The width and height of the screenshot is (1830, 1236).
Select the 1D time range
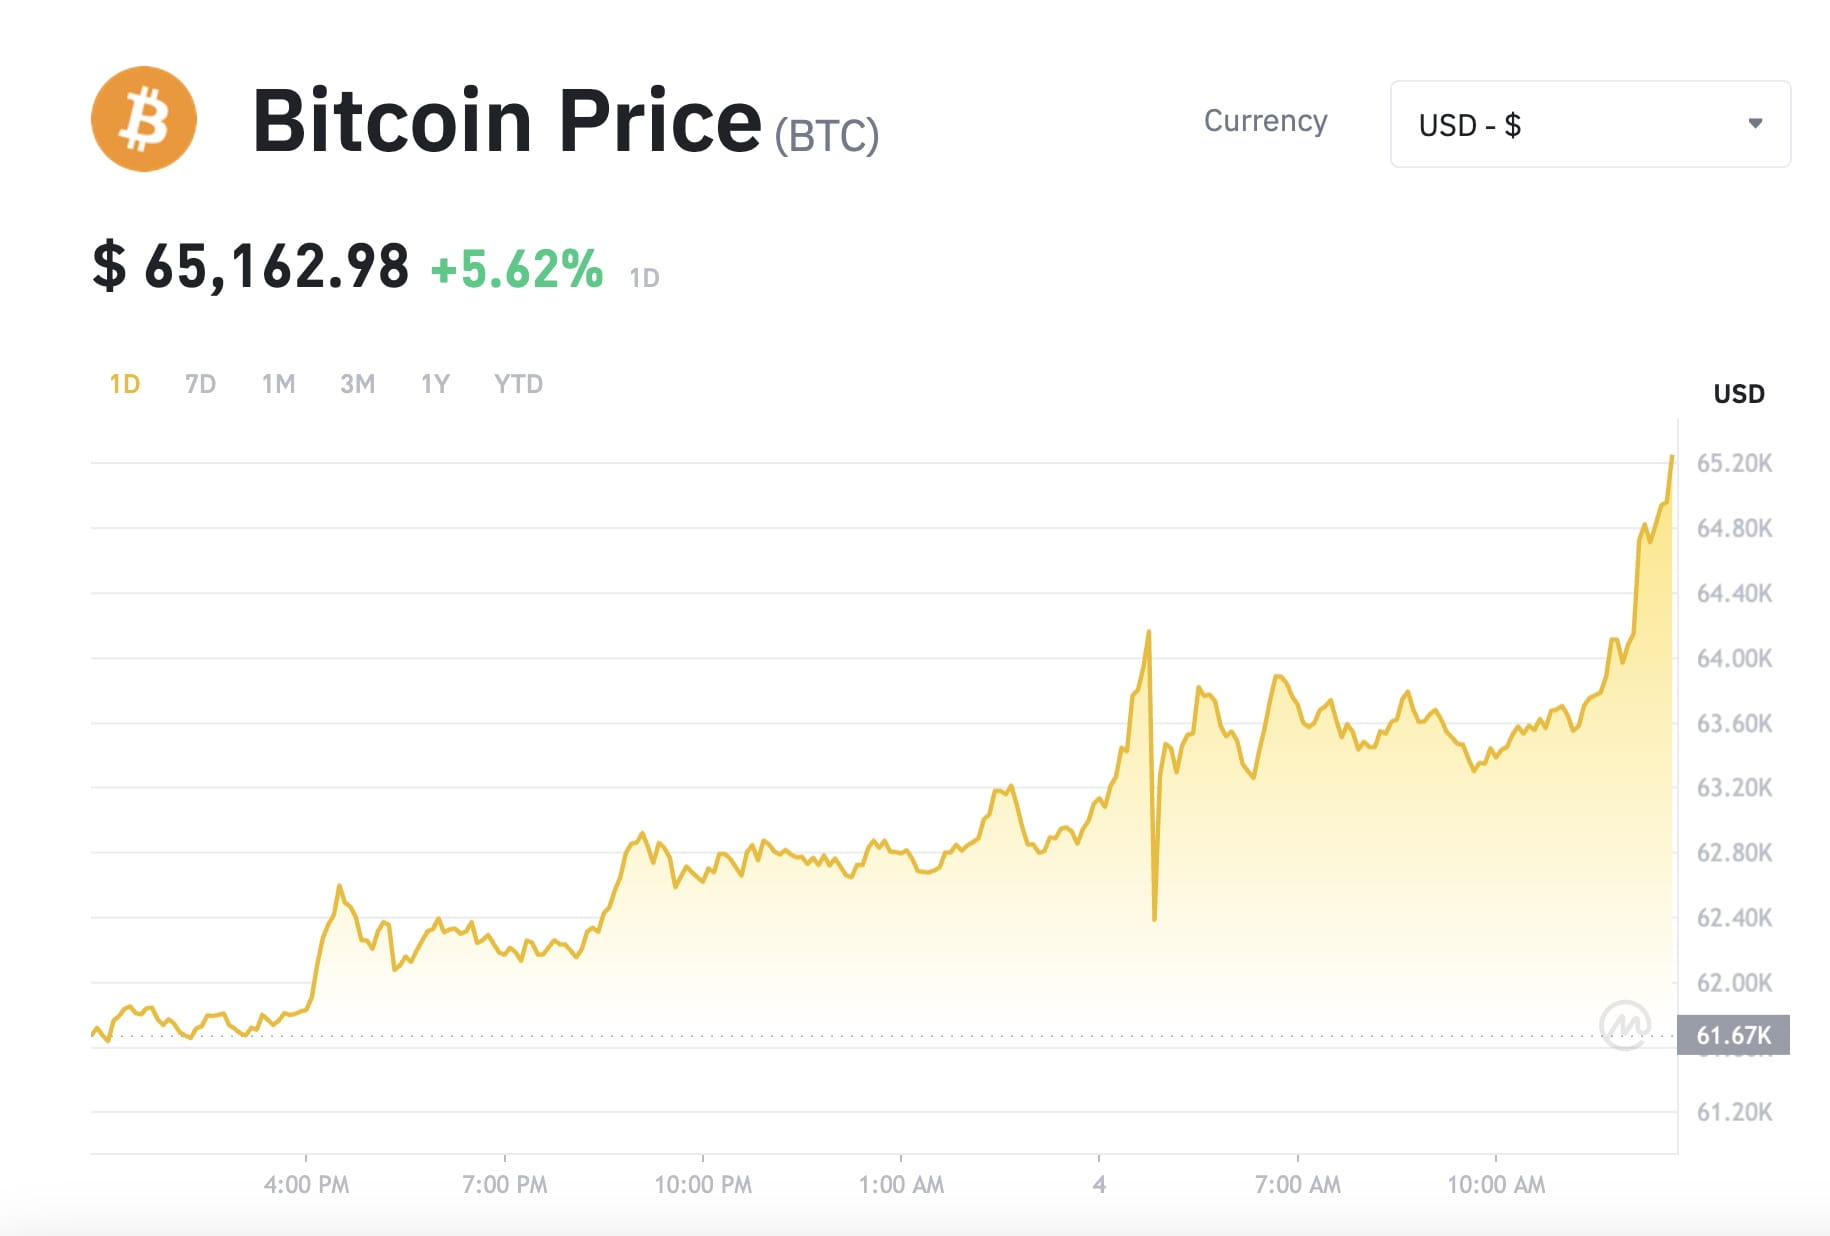[x=124, y=383]
